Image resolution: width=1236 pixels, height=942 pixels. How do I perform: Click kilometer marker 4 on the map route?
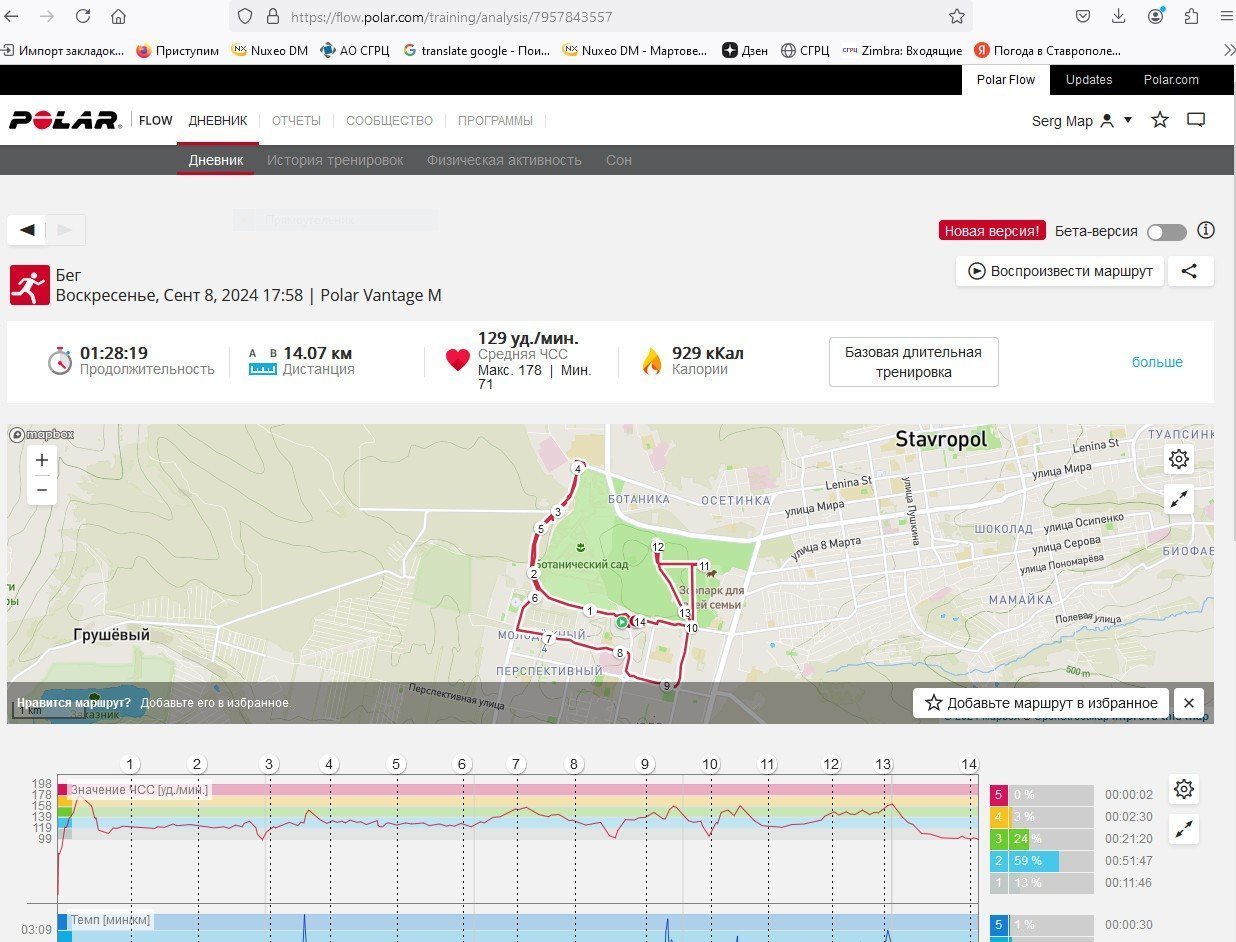point(578,468)
